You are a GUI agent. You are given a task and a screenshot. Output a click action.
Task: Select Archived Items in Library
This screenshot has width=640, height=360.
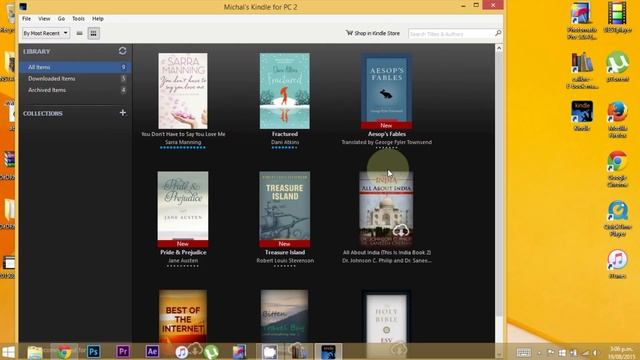coord(75,90)
